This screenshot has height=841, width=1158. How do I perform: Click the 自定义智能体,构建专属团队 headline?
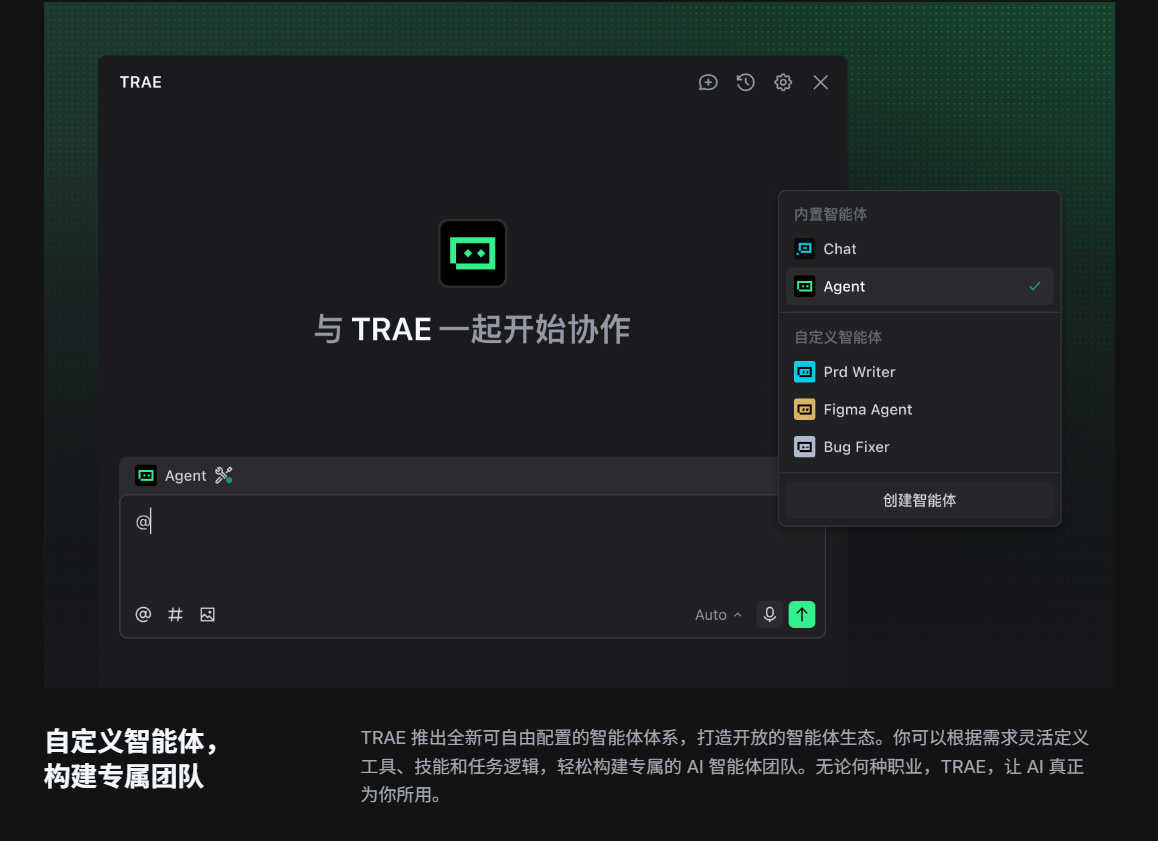tap(131, 758)
